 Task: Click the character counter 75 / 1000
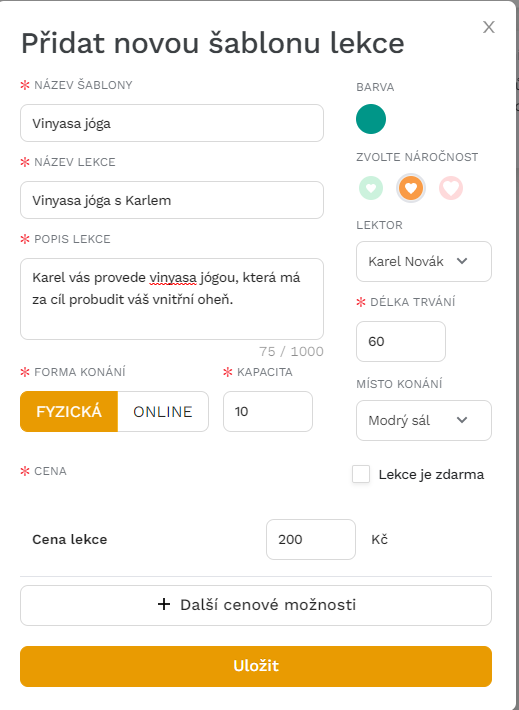coord(292,351)
